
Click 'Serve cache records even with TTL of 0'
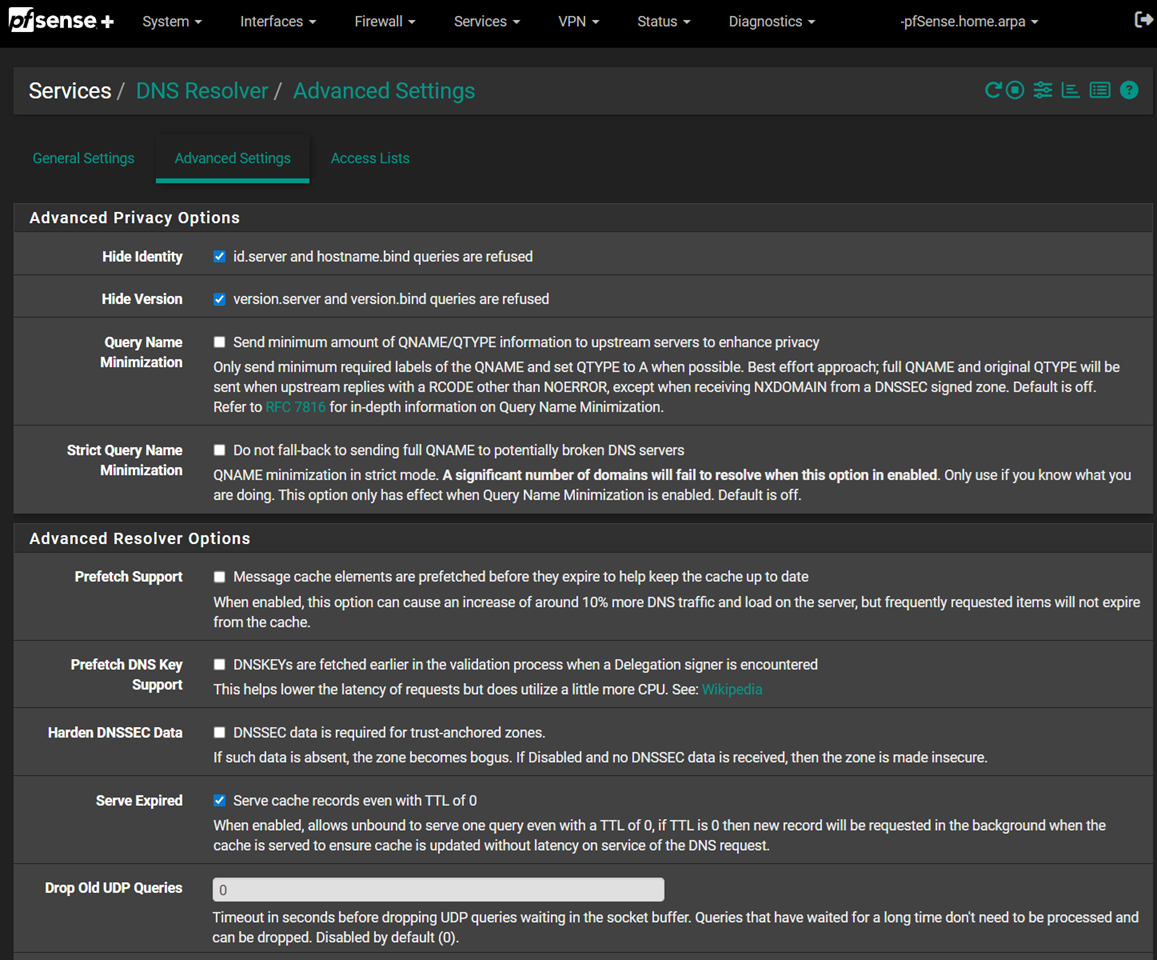(355, 801)
